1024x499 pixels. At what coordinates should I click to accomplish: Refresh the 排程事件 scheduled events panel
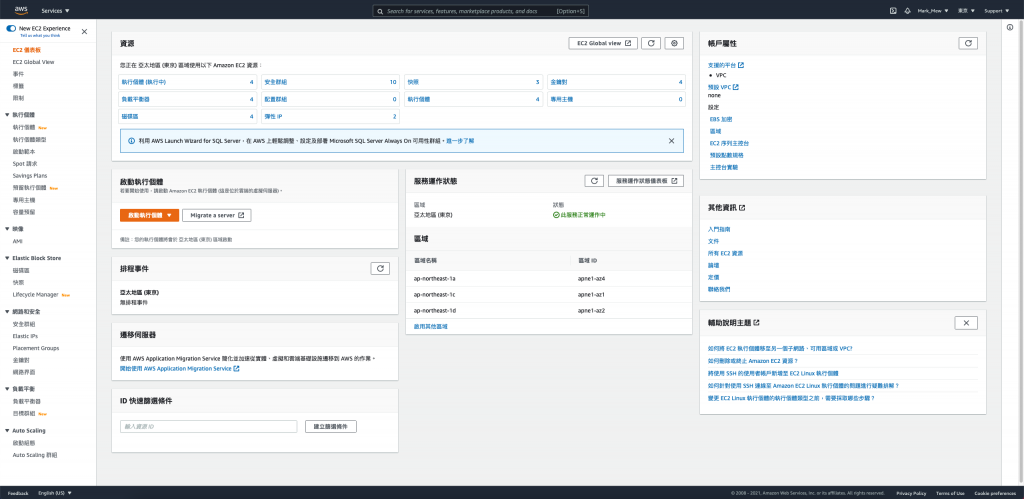(380, 268)
